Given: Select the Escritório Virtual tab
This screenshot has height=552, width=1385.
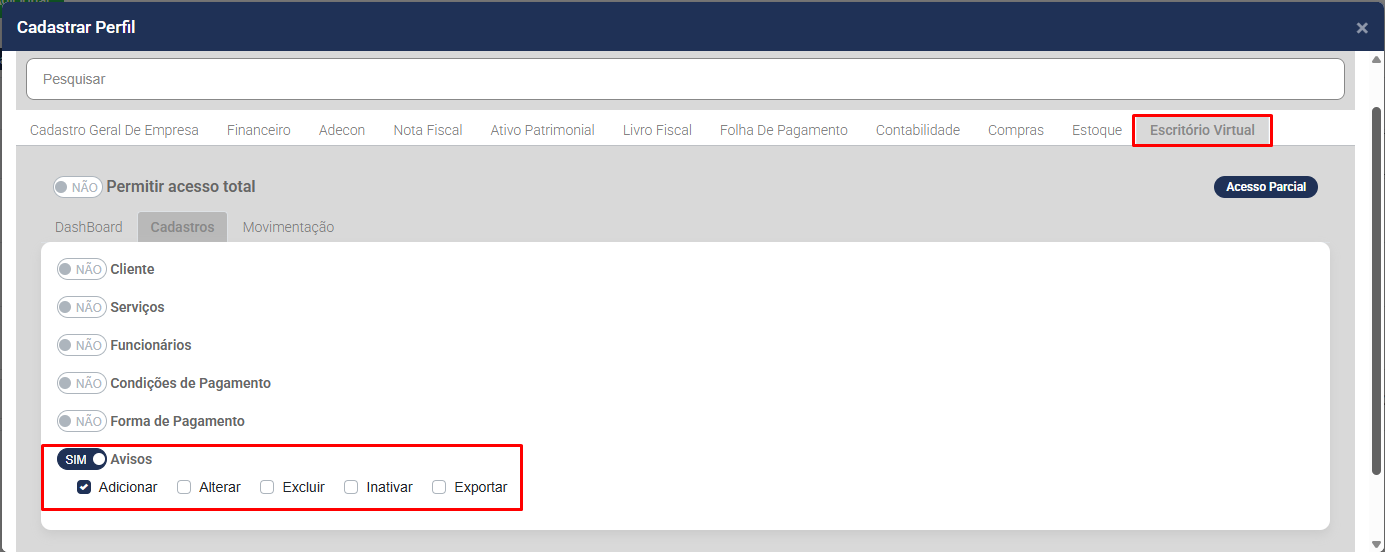Looking at the screenshot, I should (1202, 130).
